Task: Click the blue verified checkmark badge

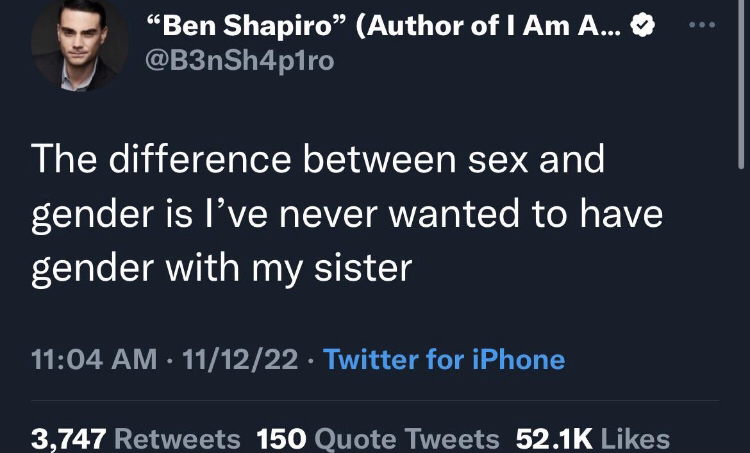Action: pyautogui.click(x=646, y=29)
